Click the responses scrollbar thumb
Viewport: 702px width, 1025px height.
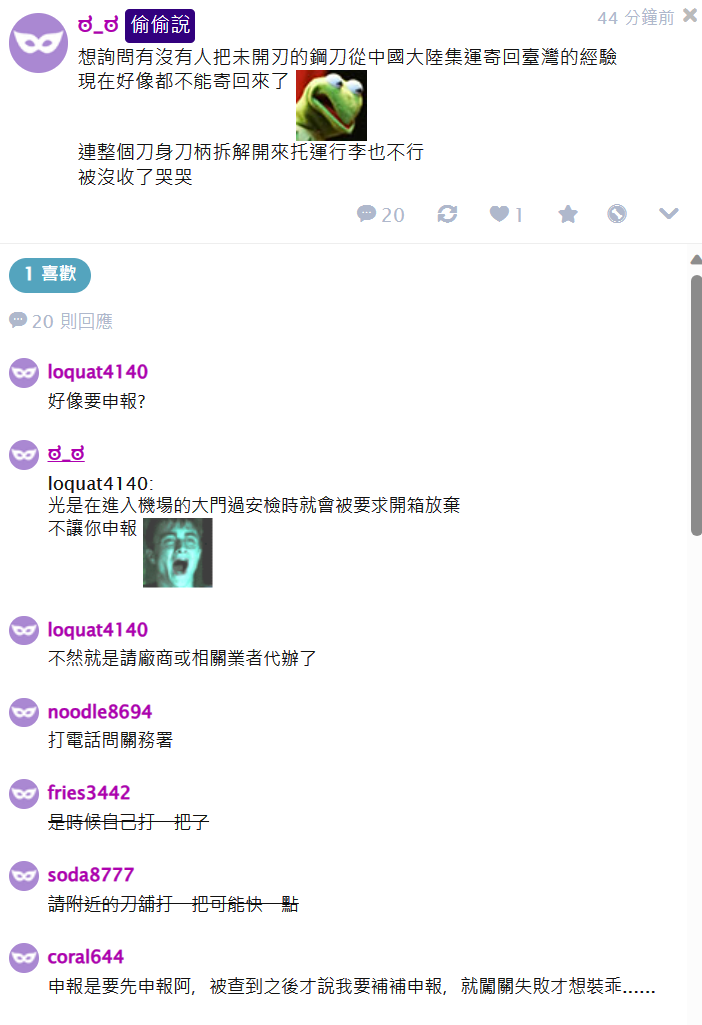(x=696, y=405)
